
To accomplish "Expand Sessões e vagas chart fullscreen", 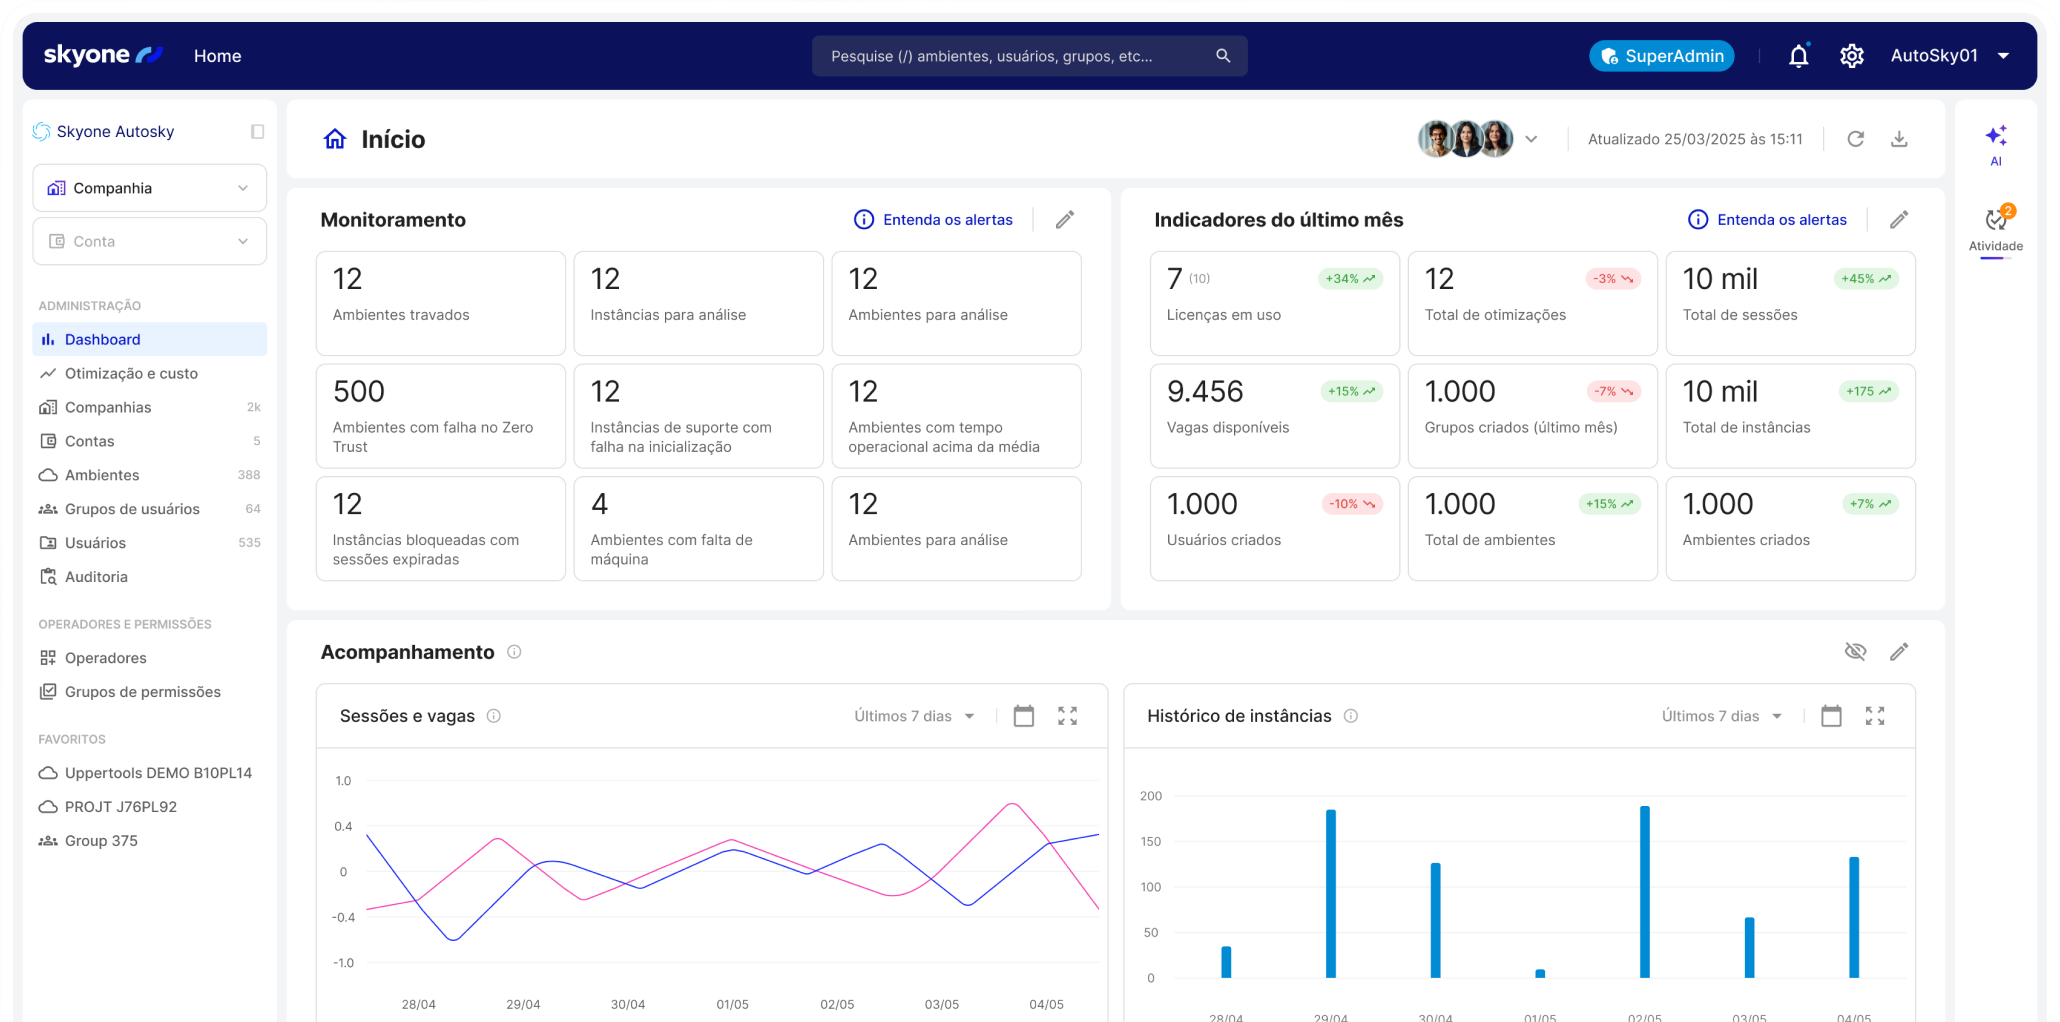I will (1067, 716).
